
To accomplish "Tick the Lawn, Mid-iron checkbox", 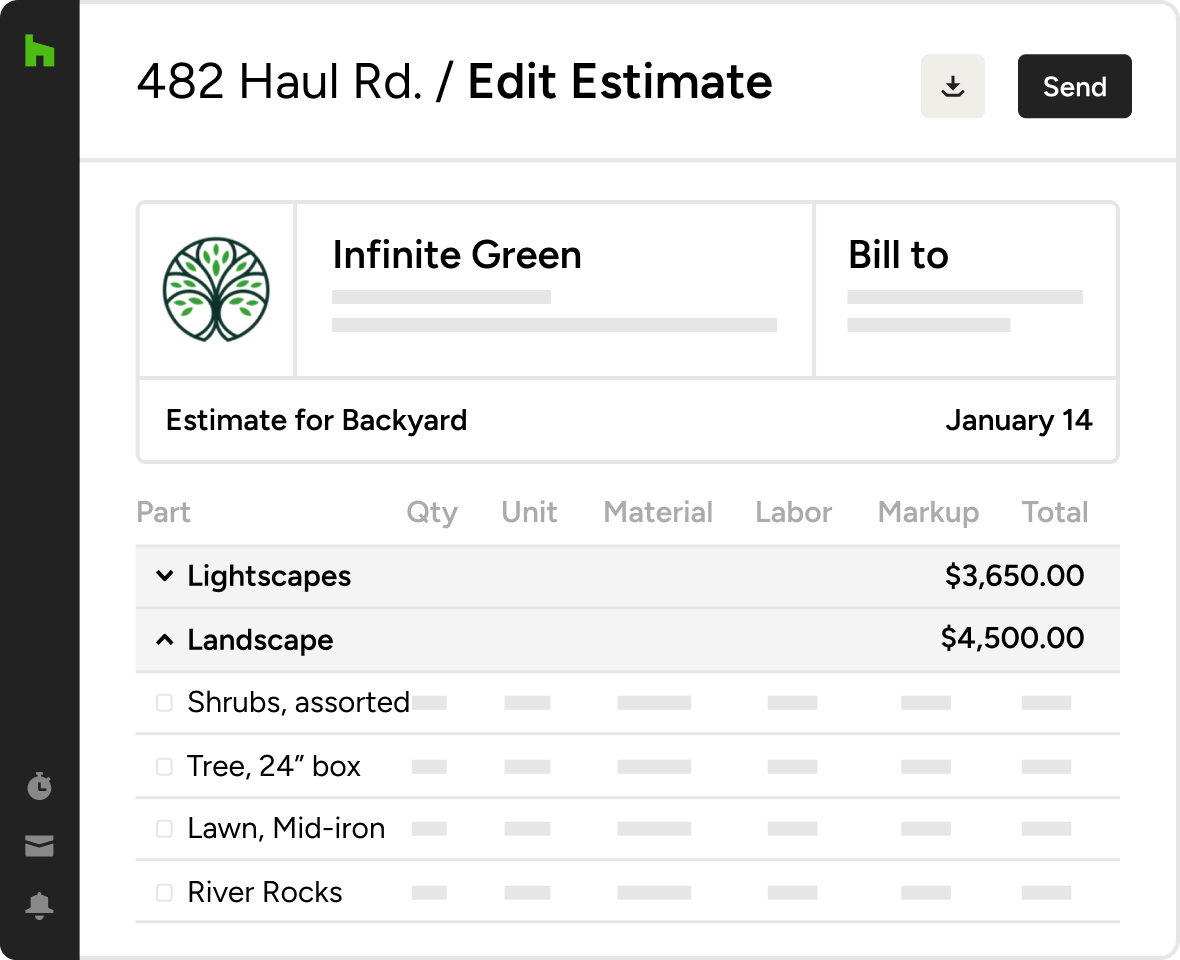I will point(165,829).
